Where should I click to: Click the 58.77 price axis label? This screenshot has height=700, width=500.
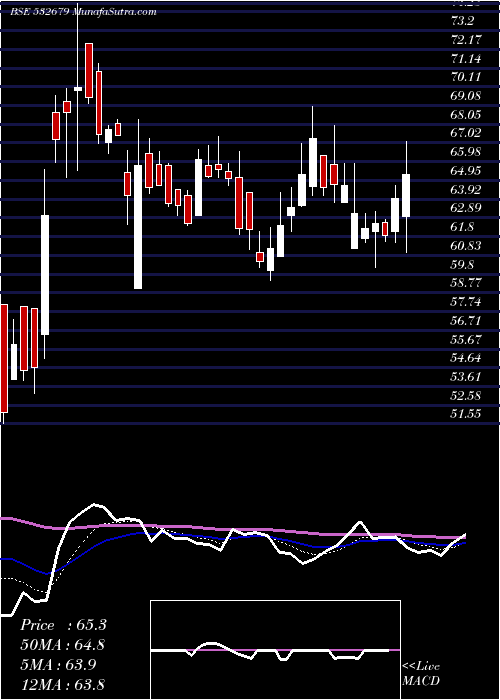coord(466,283)
